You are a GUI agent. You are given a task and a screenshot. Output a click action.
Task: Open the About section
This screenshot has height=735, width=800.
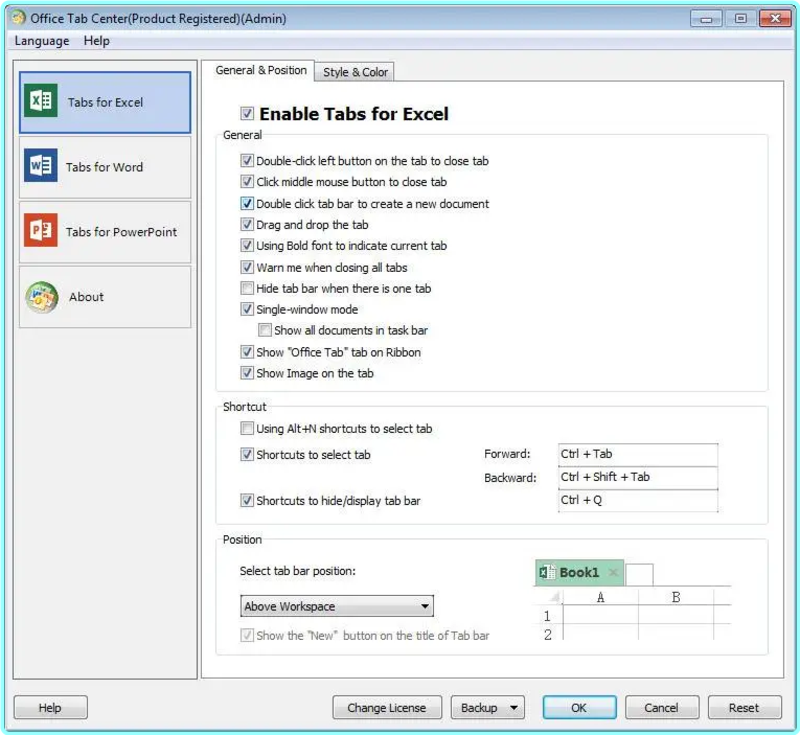tap(105, 297)
